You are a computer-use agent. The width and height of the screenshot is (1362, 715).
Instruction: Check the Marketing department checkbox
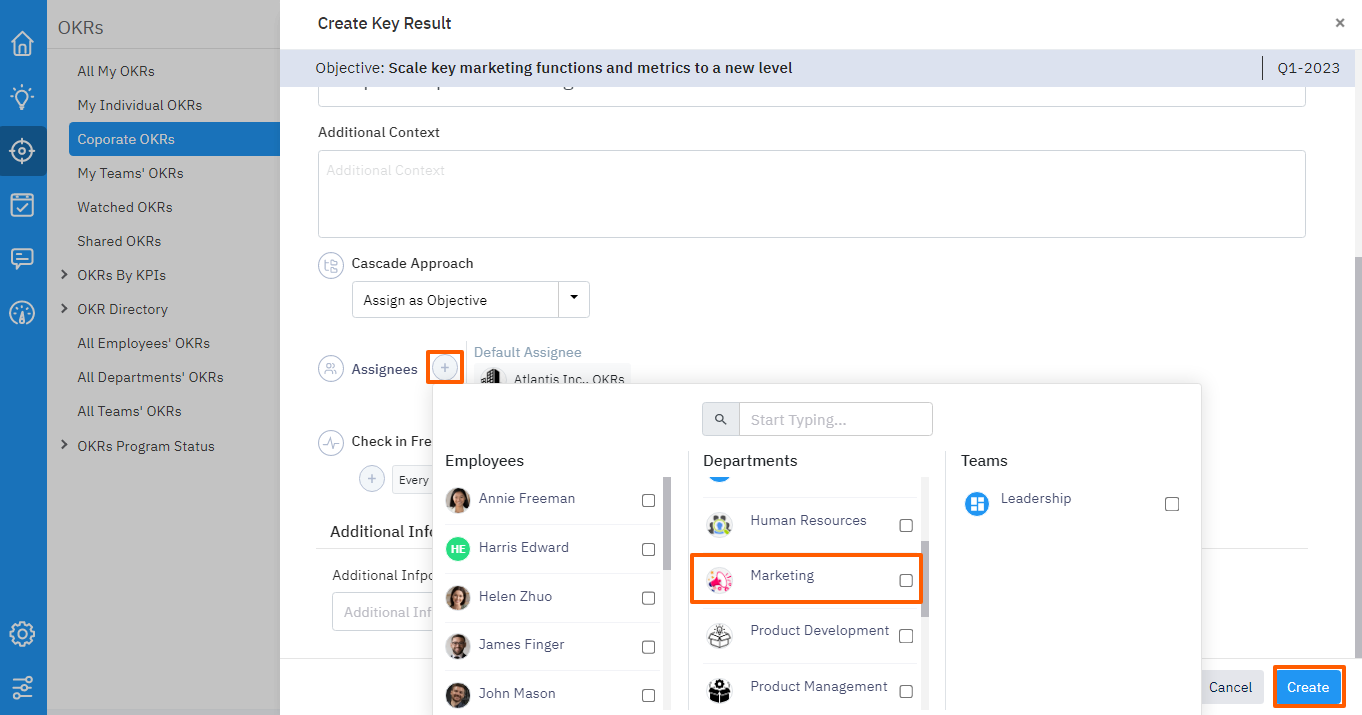(x=906, y=581)
